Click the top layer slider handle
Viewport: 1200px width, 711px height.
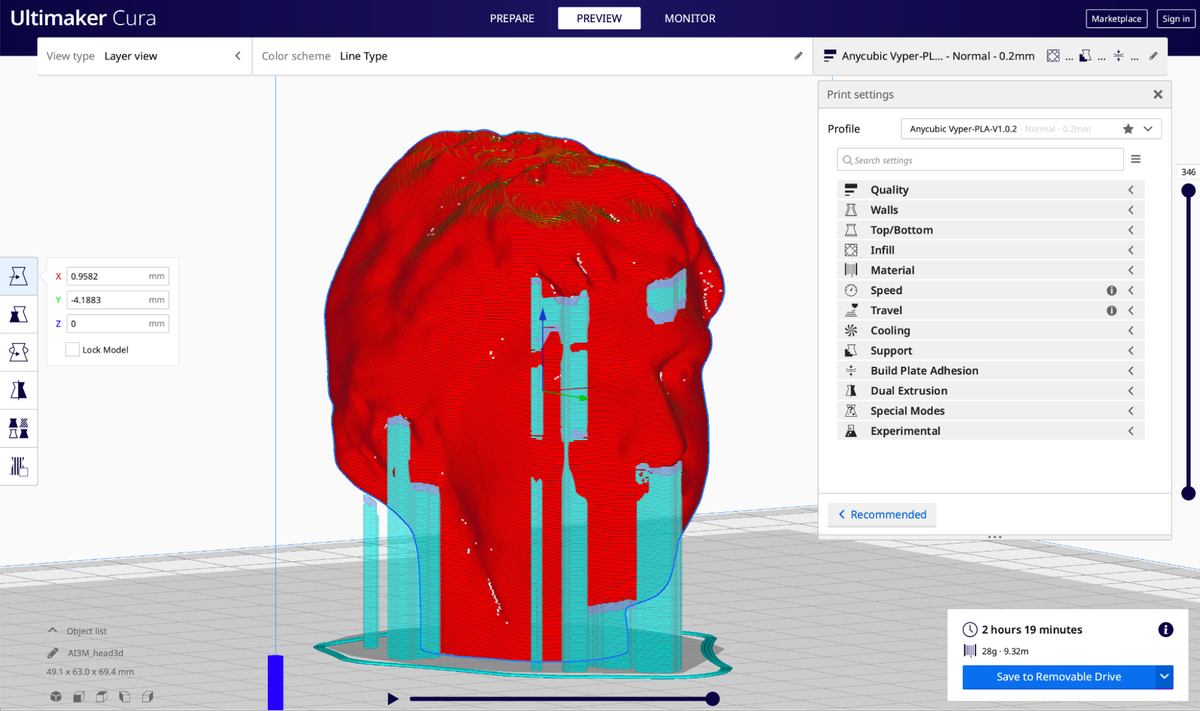(x=1188, y=190)
